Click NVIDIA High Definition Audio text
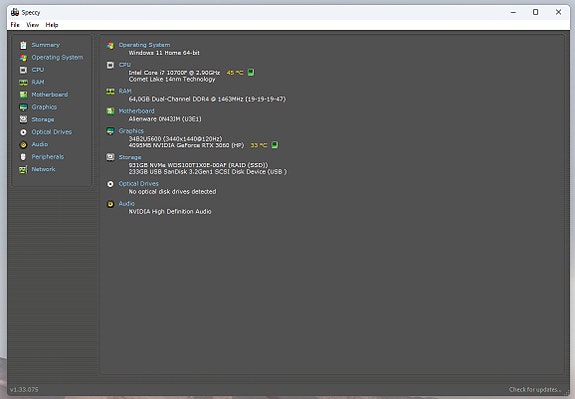This screenshot has width=575, height=399. coord(169,212)
